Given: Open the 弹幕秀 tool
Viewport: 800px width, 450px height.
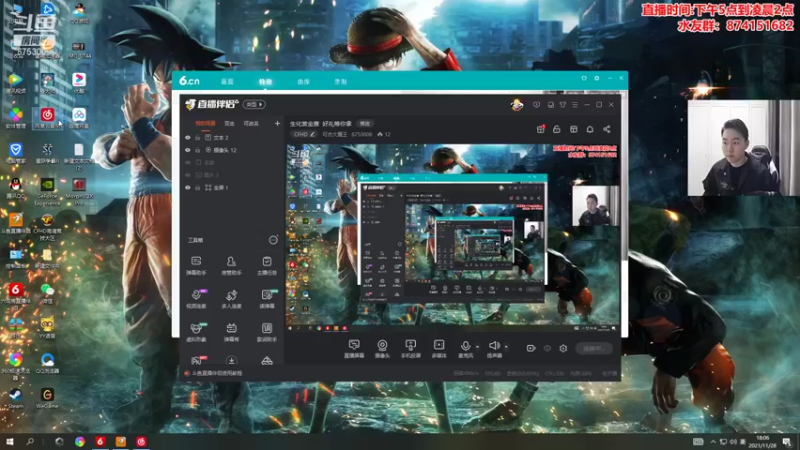Looking at the screenshot, I should (231, 332).
